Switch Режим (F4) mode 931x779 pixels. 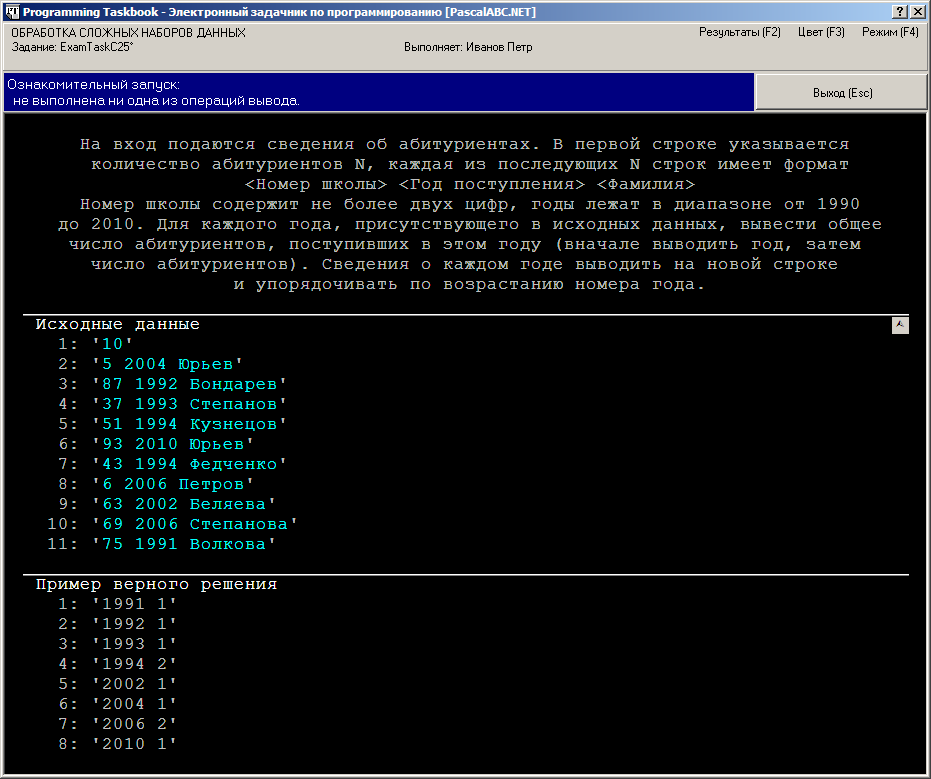pyautogui.click(x=890, y=32)
